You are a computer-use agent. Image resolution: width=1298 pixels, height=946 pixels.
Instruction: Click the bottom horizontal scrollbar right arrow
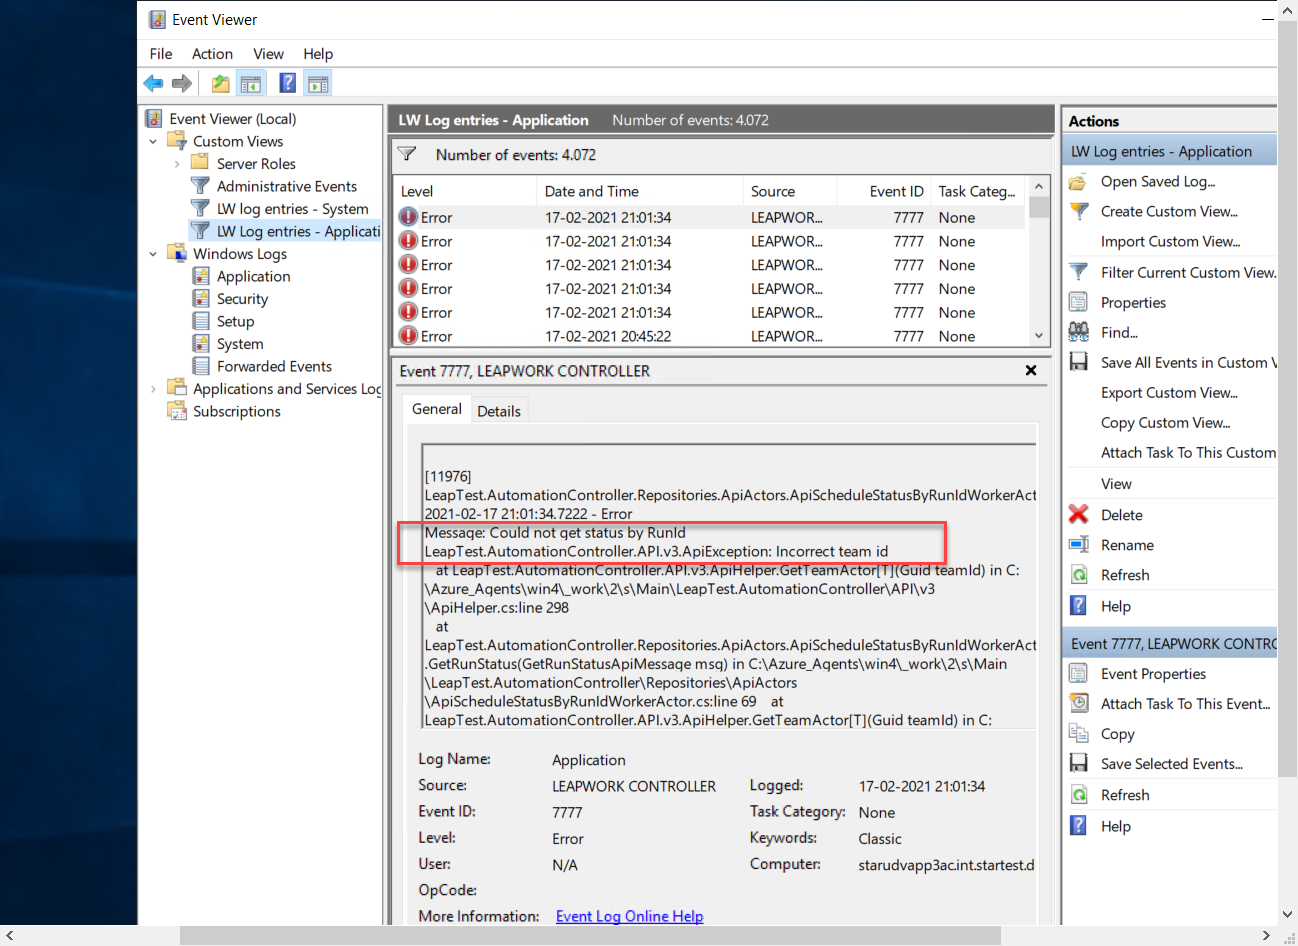point(1266,936)
